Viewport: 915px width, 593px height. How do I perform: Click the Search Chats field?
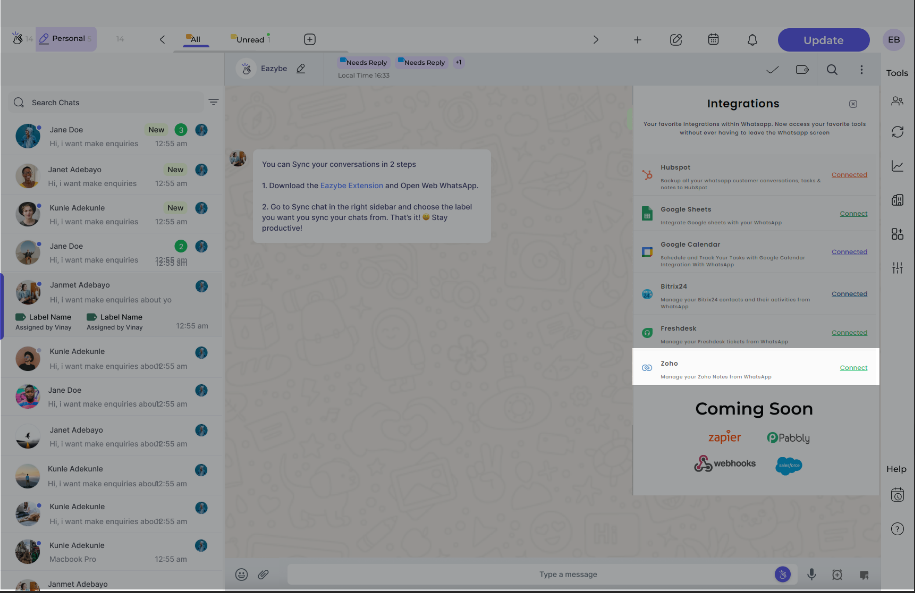[107, 102]
